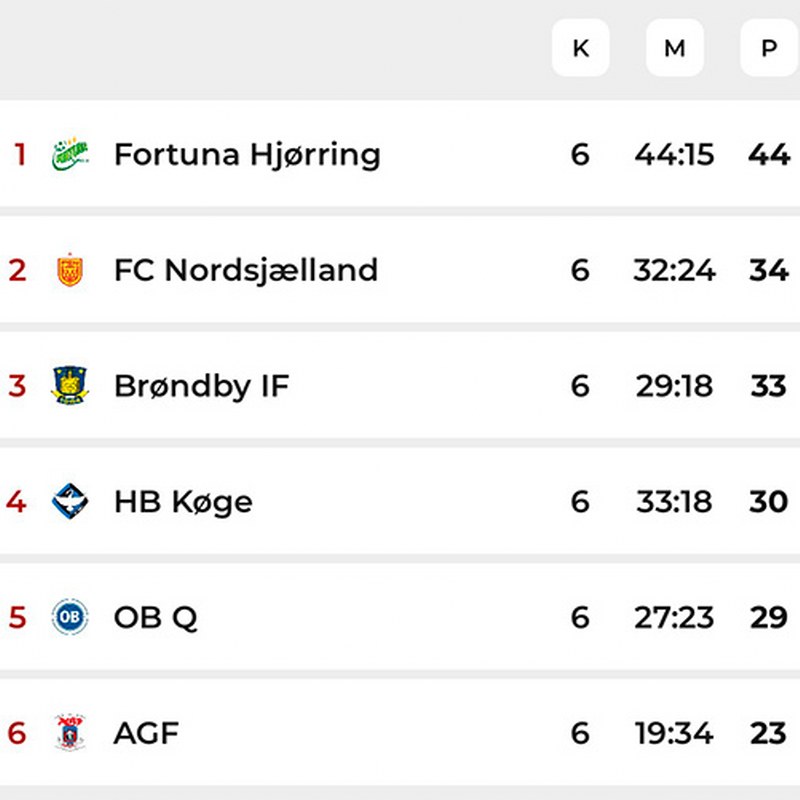Open the Fortuna Hjørring team name
The width and height of the screenshot is (800, 800).
pyautogui.click(x=247, y=155)
